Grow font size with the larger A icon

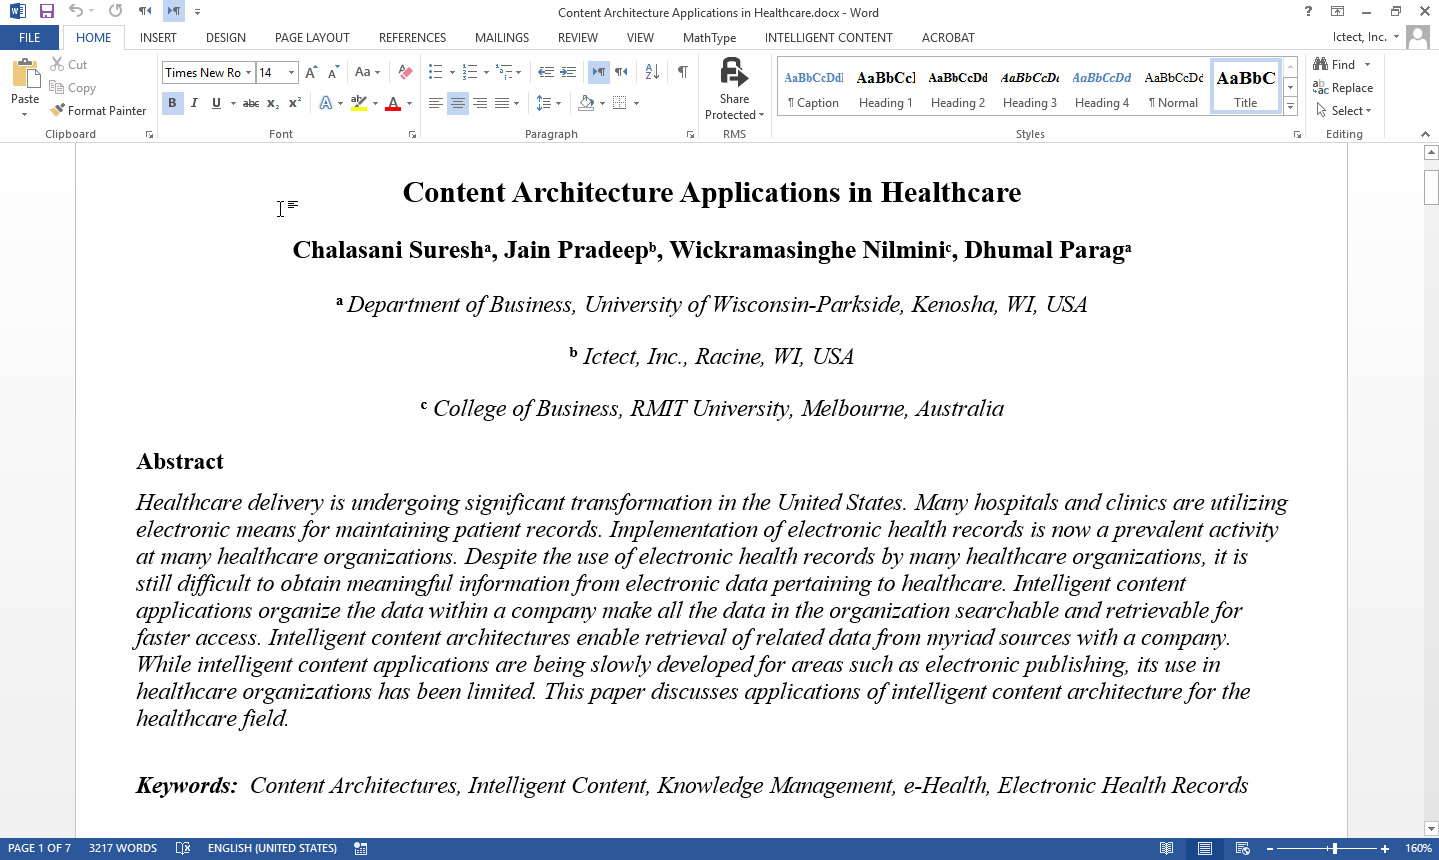311,73
